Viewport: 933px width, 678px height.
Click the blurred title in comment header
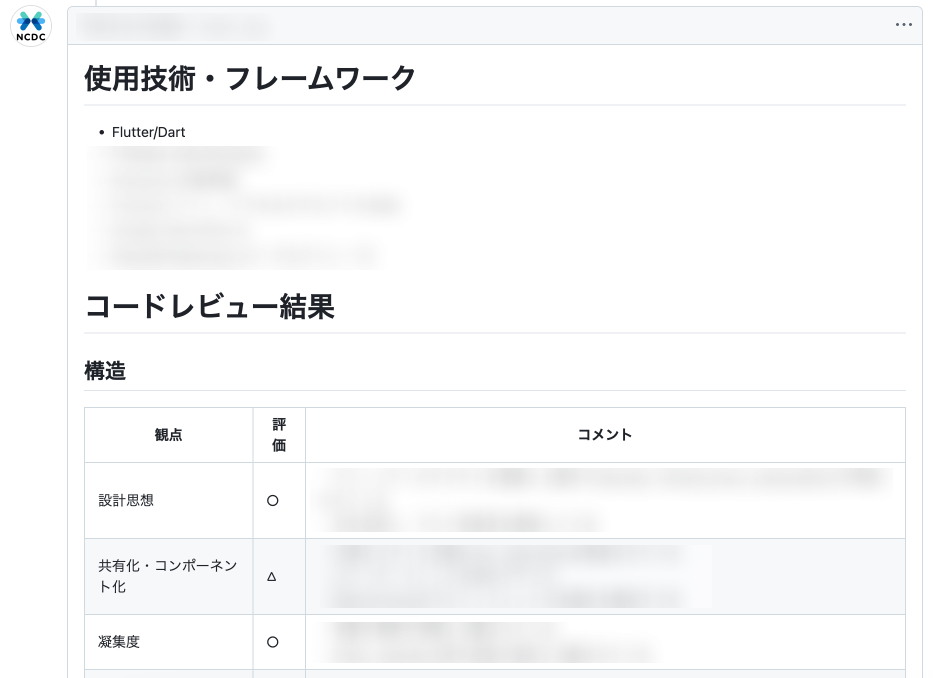(175, 26)
